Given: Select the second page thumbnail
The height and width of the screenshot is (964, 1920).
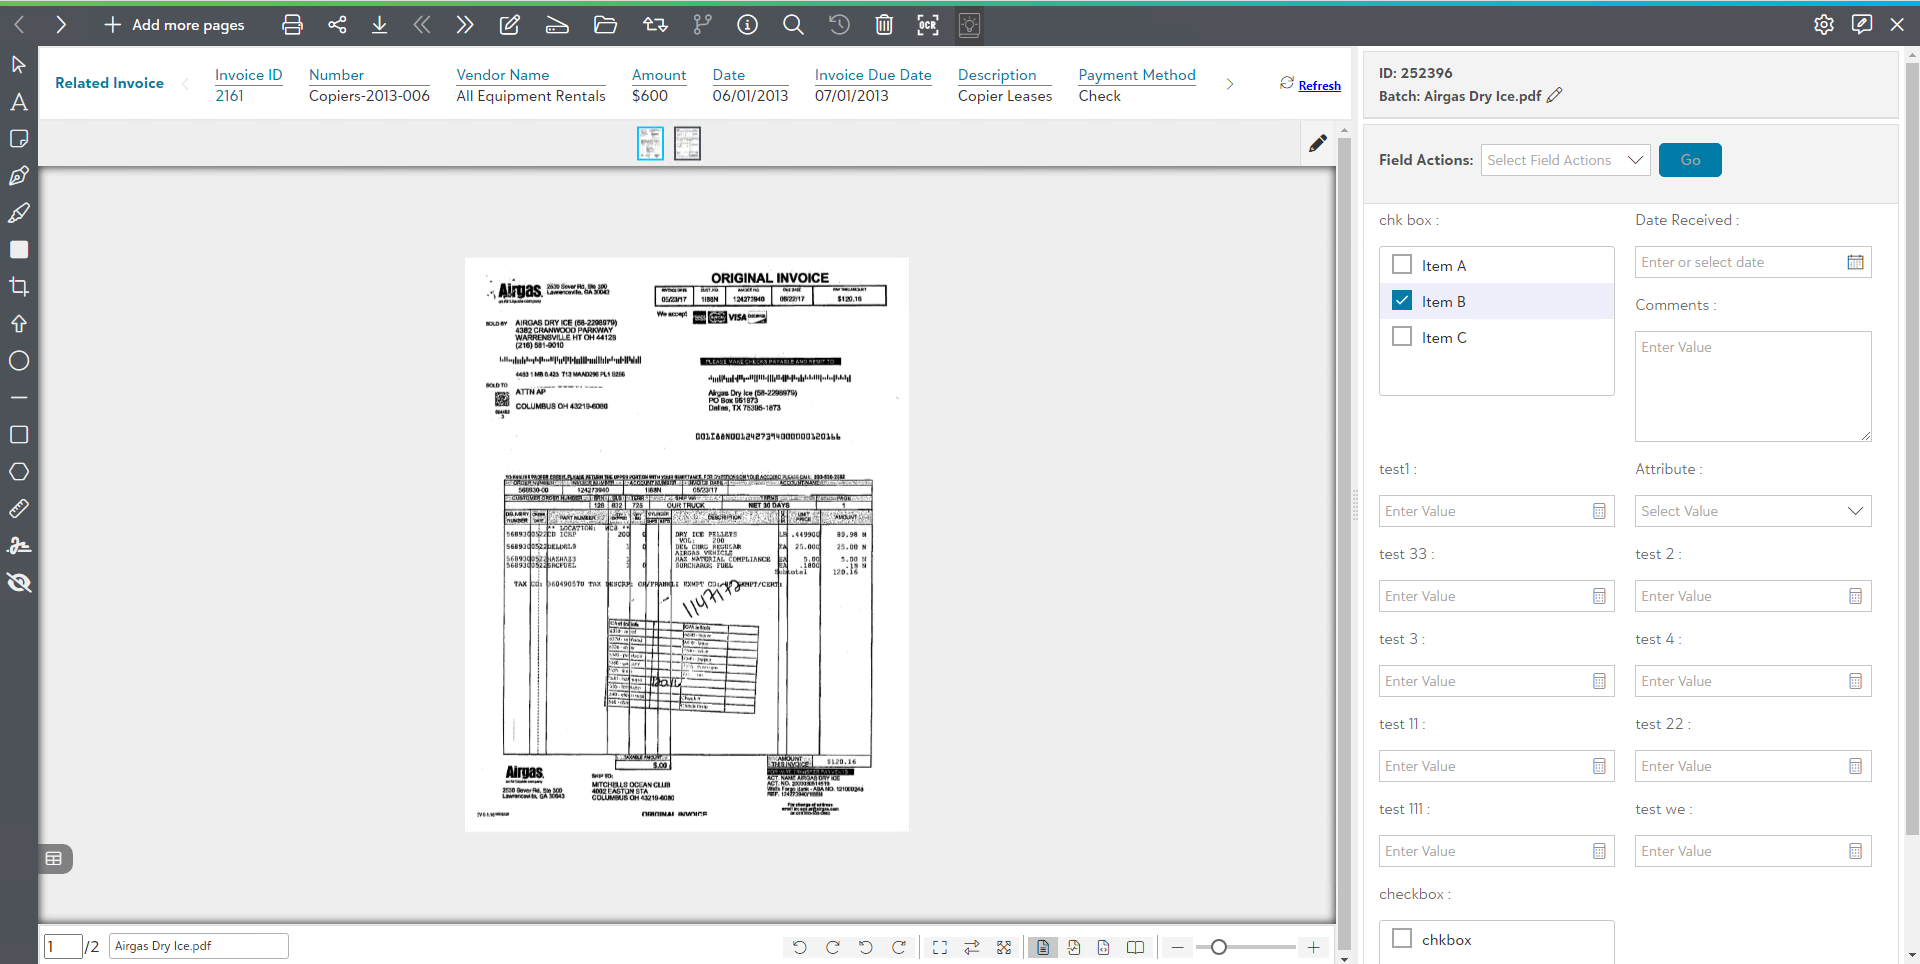Looking at the screenshot, I should click(687, 144).
